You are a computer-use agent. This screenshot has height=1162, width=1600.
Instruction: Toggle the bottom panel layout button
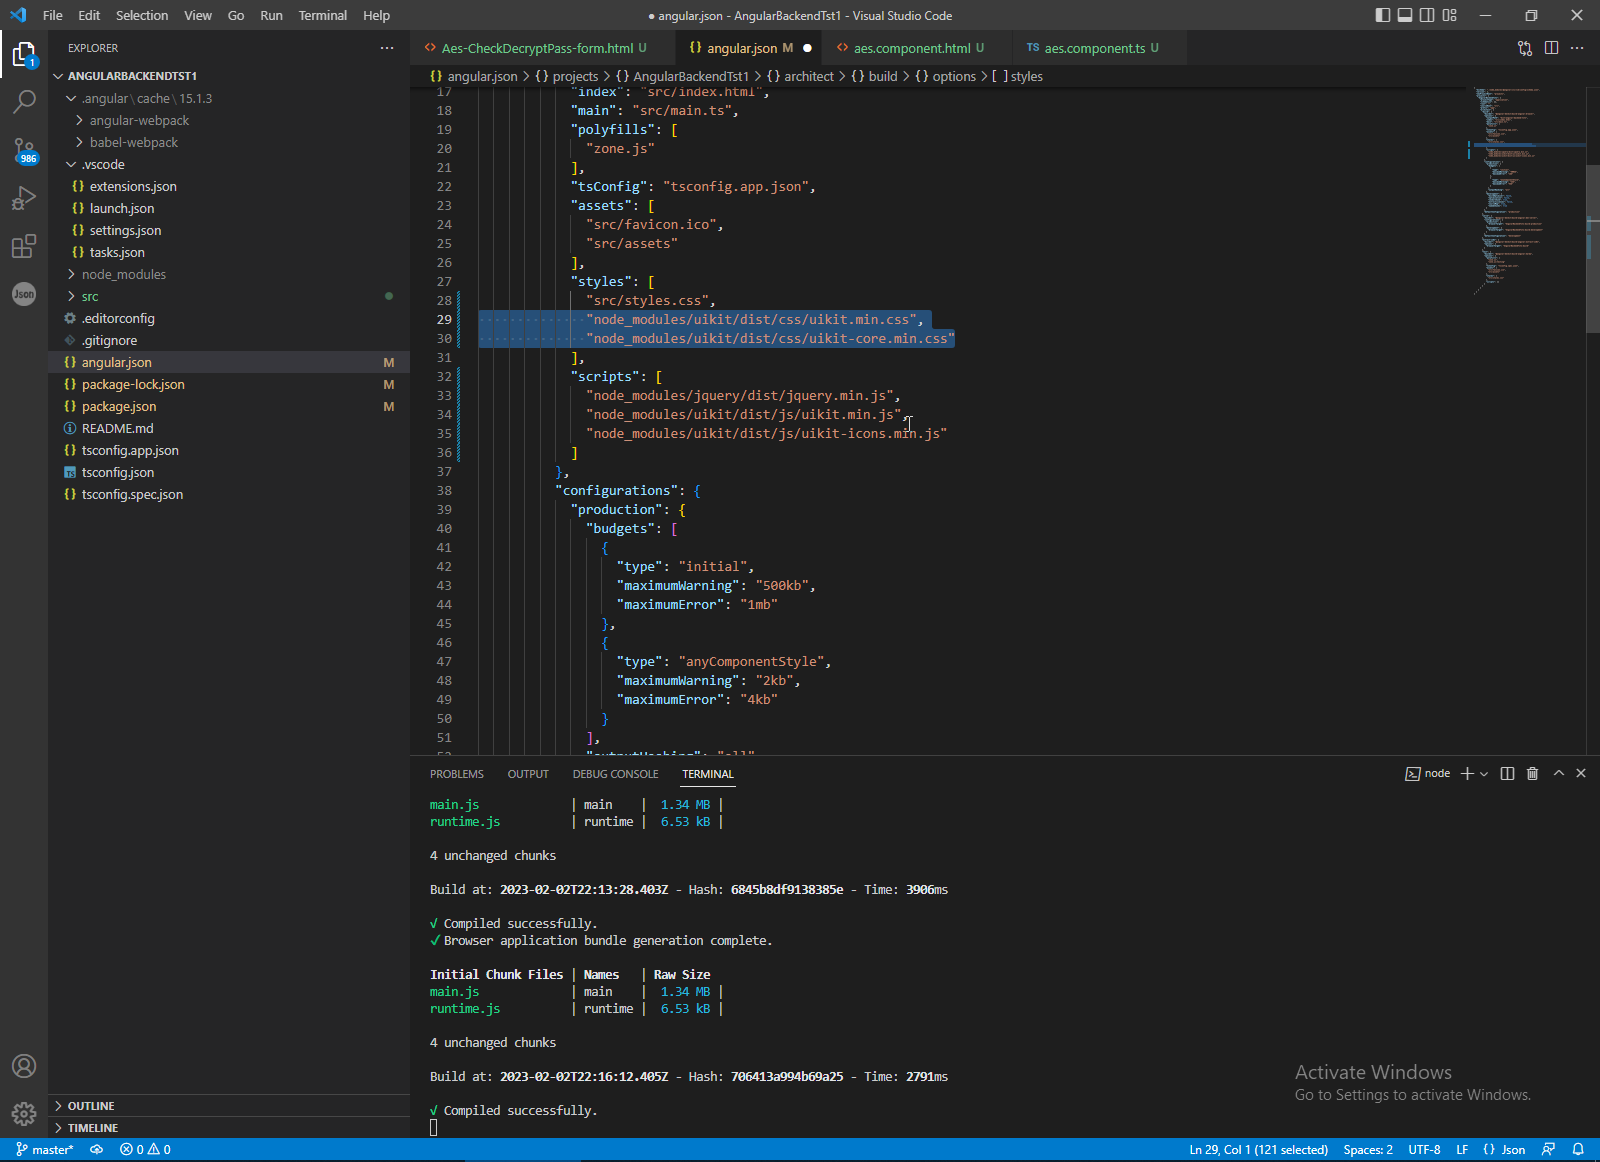coord(1404,15)
